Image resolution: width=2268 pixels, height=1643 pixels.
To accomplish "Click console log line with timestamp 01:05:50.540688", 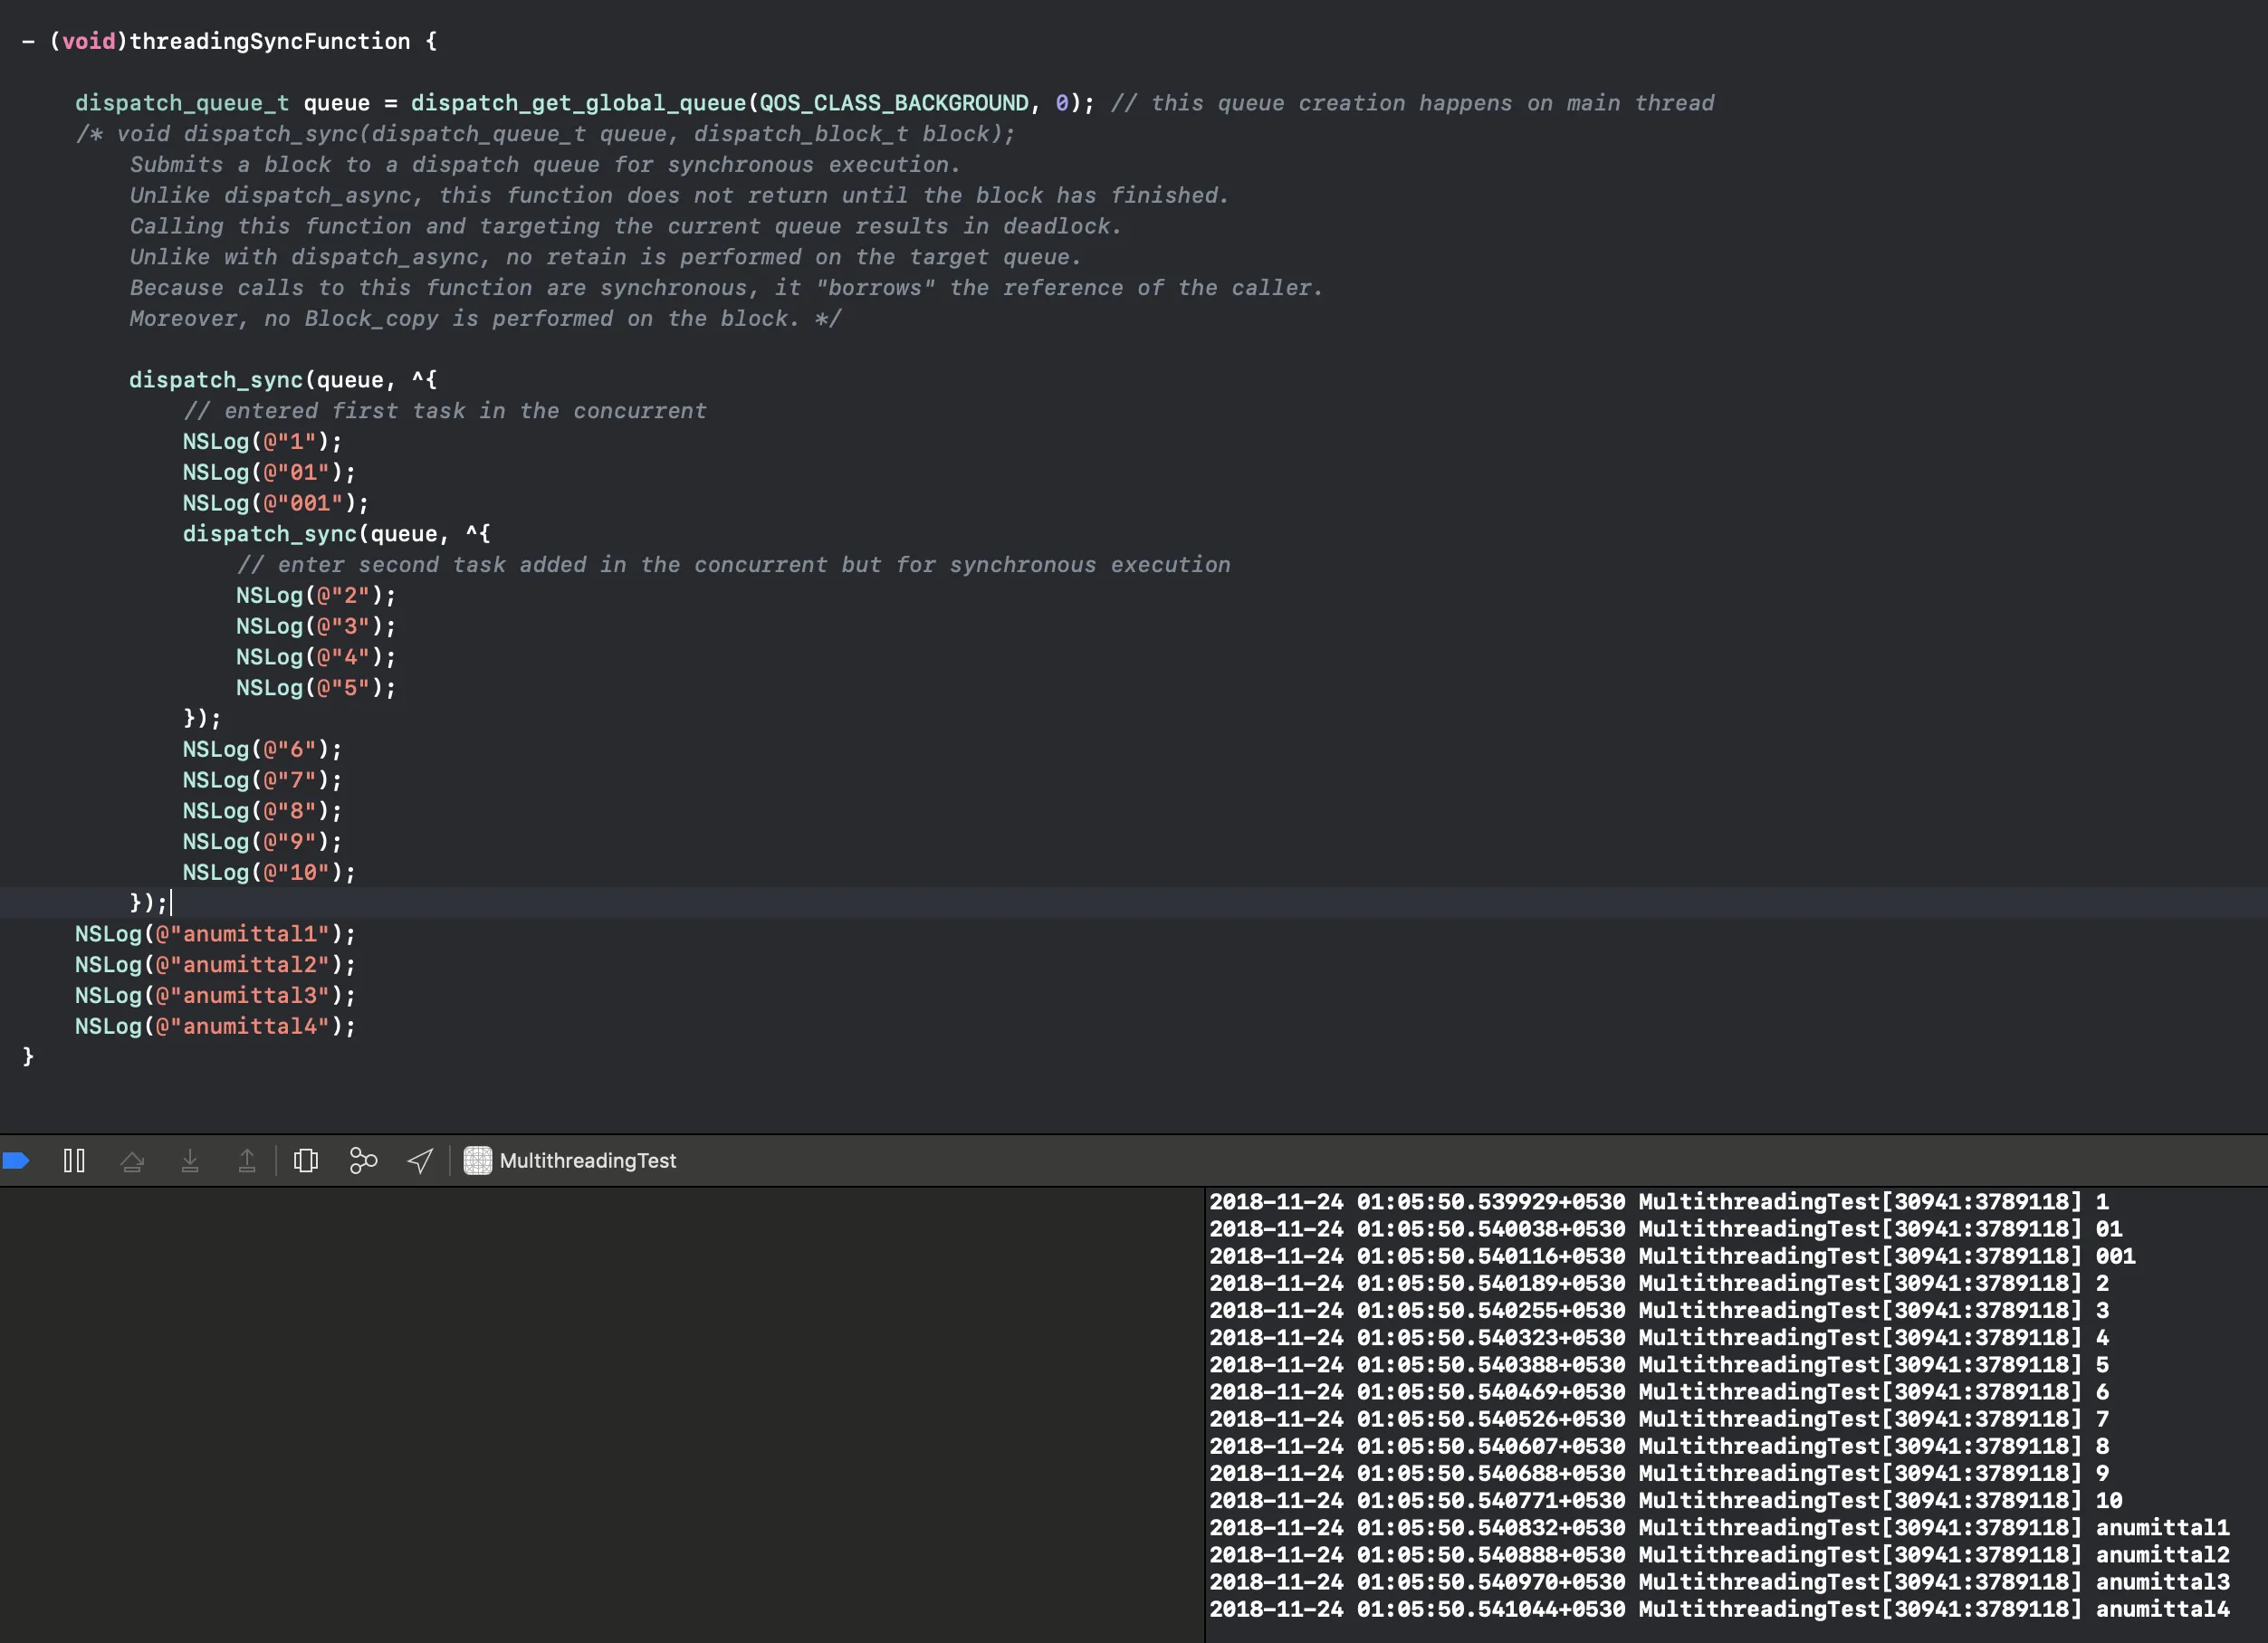I will [1659, 1473].
